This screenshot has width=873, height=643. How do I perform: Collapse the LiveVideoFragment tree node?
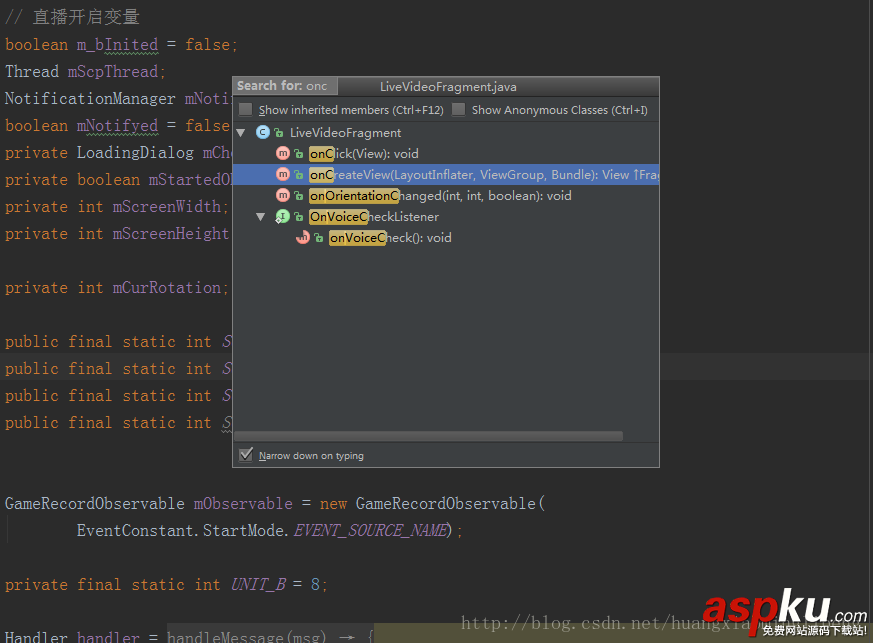coord(241,132)
